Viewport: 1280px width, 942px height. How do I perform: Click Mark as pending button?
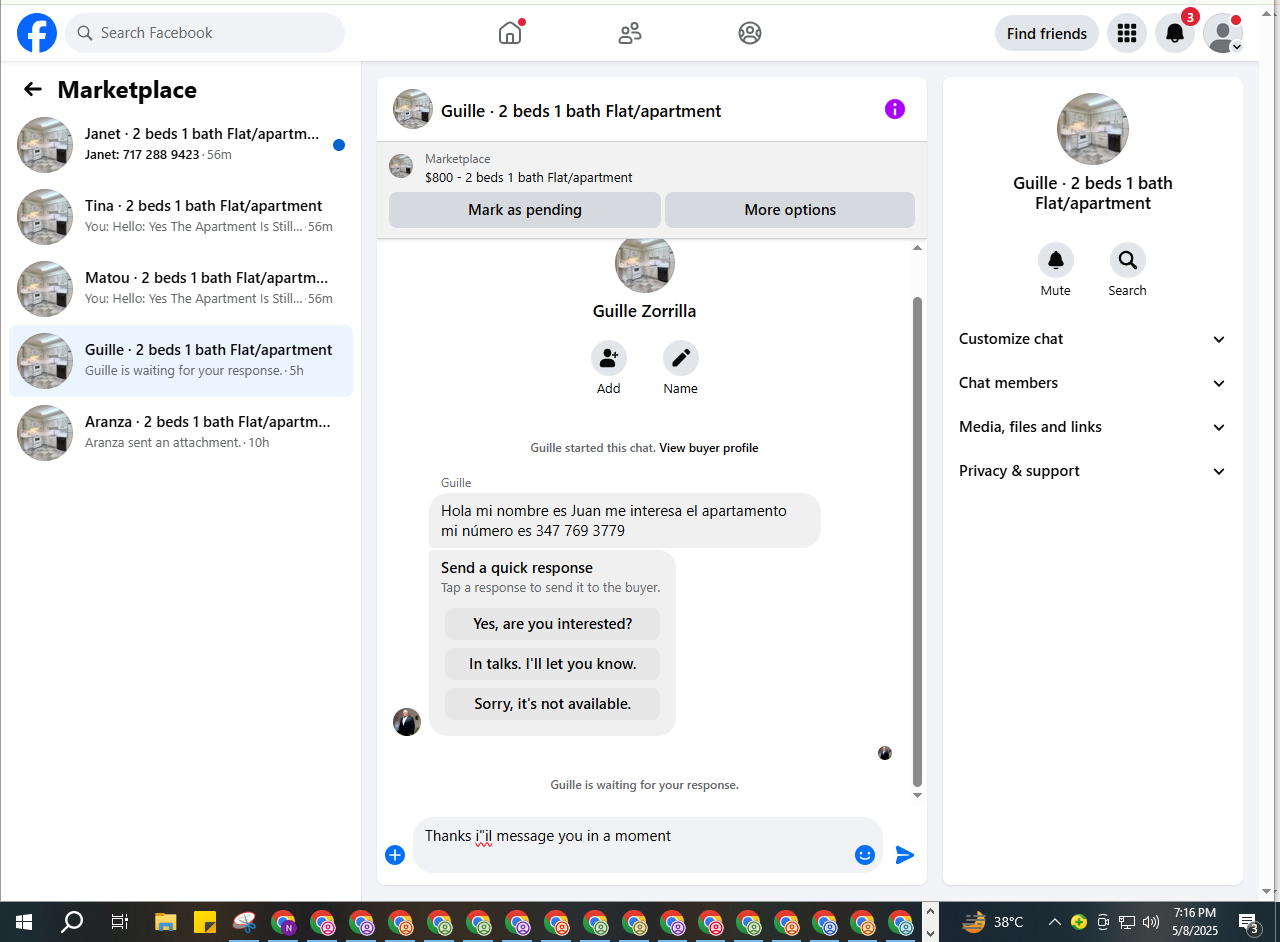(x=525, y=210)
